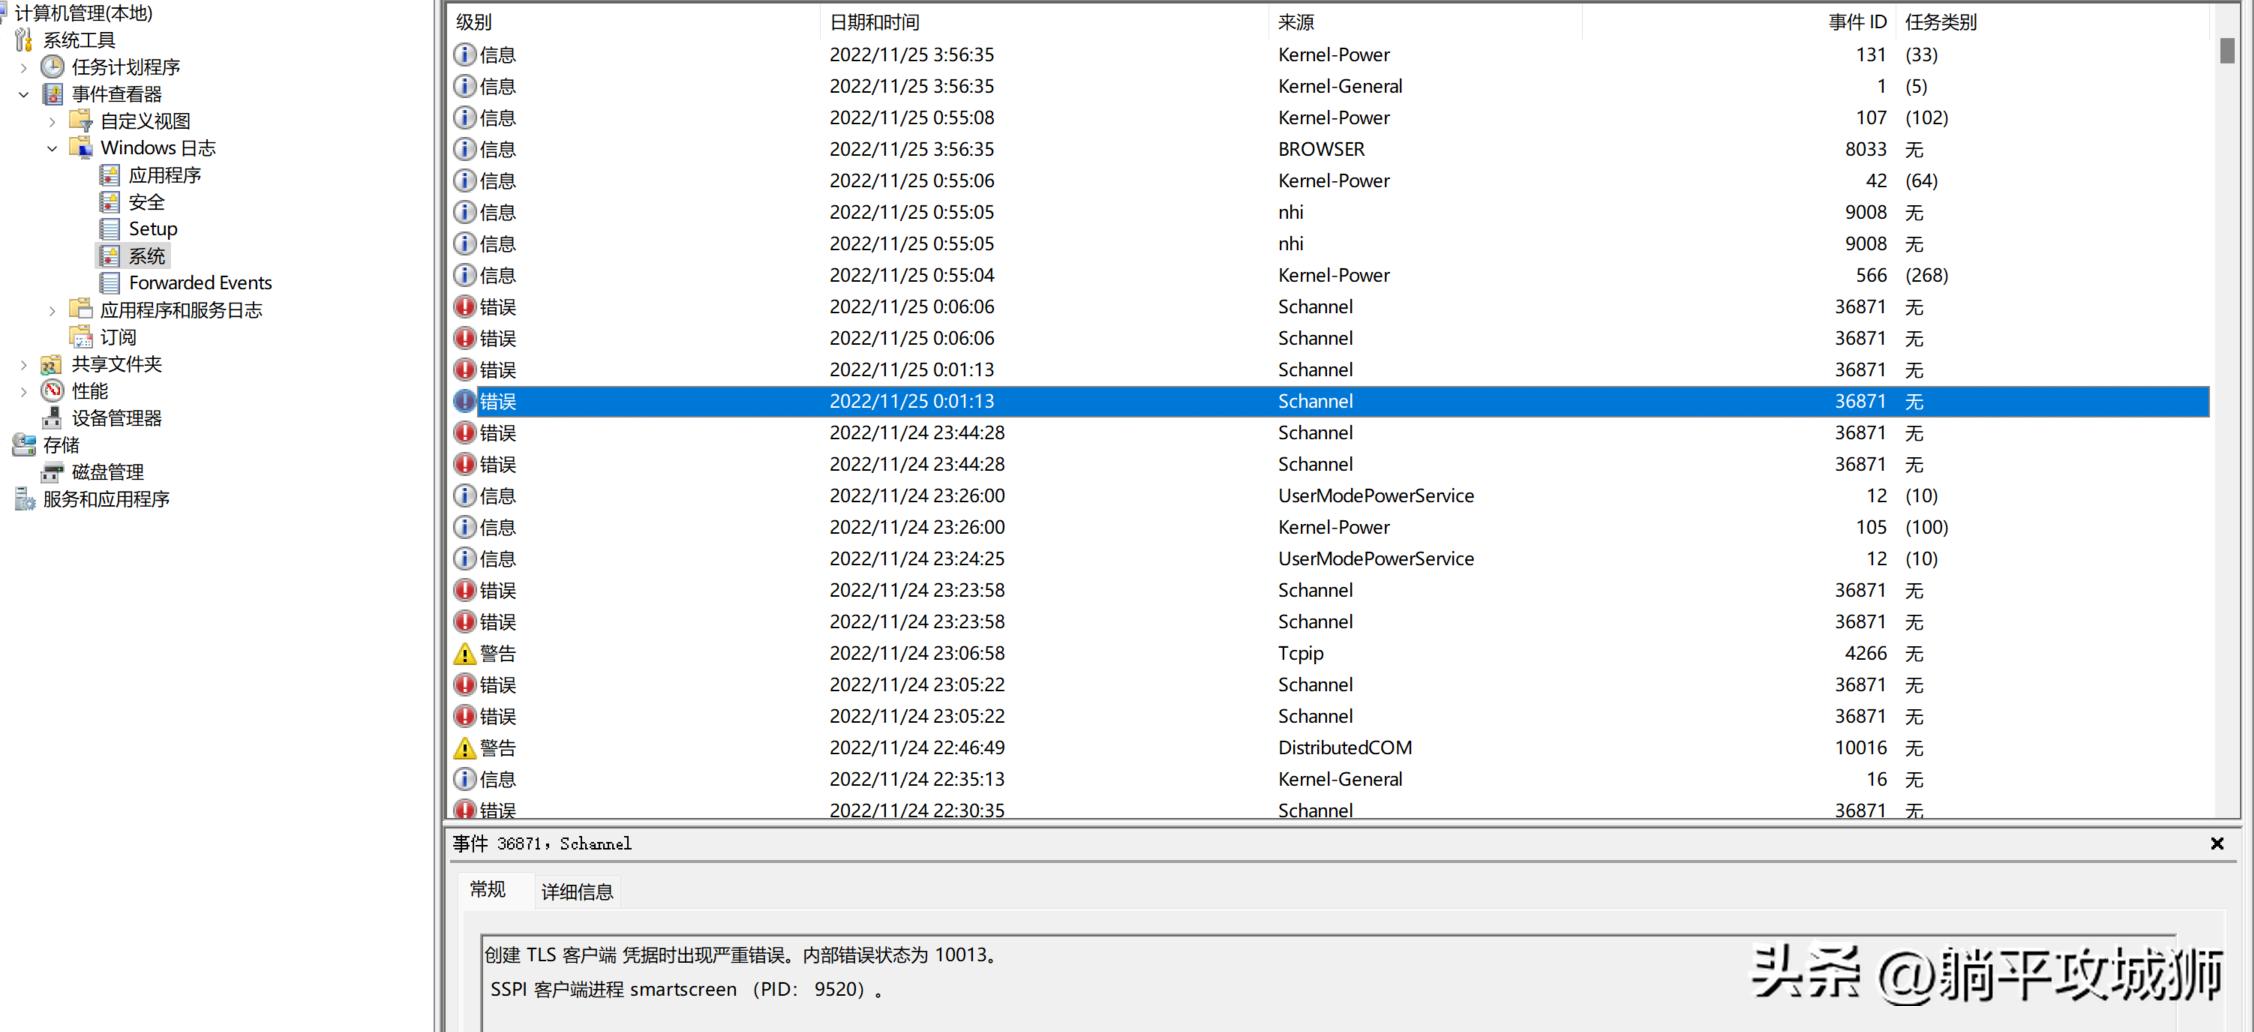Select the Disk Management icon
This screenshot has width=2254, height=1032.
[x=52, y=472]
